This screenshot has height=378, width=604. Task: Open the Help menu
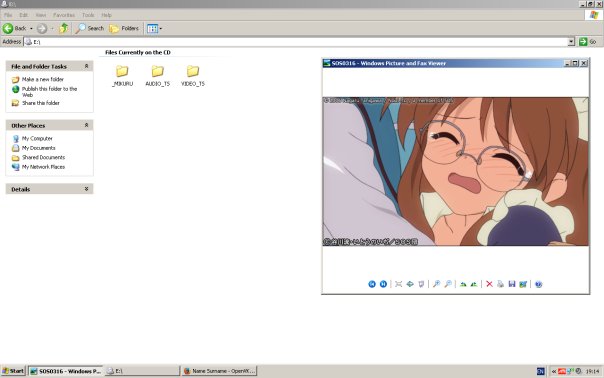coord(106,15)
